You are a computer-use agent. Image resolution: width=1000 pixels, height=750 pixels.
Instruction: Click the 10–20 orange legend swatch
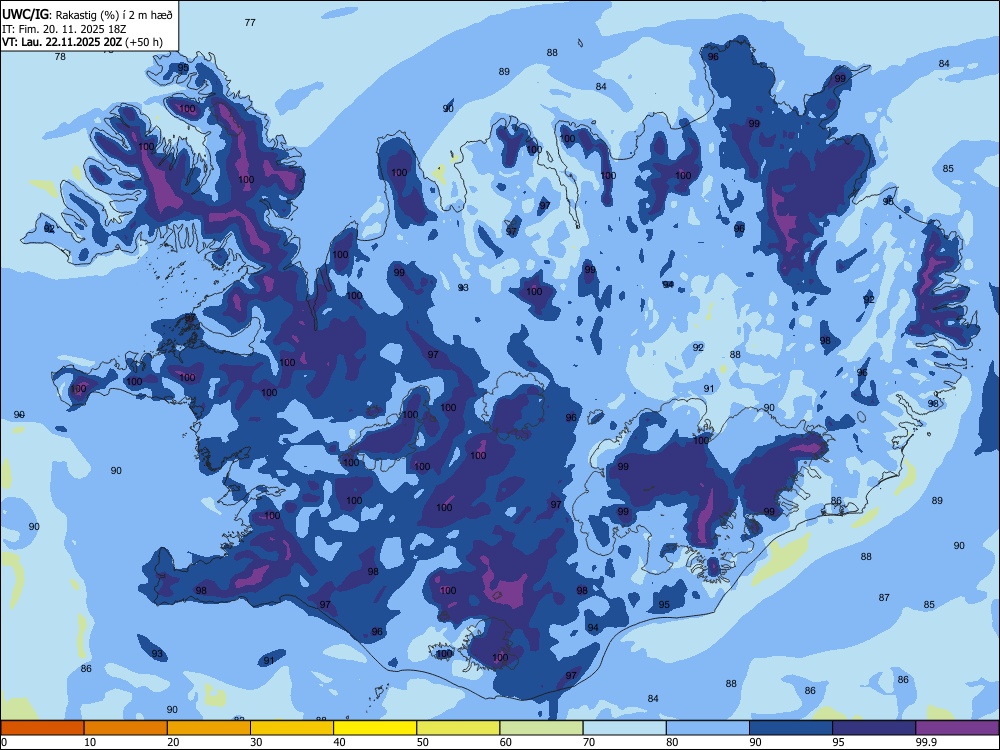coord(126,728)
